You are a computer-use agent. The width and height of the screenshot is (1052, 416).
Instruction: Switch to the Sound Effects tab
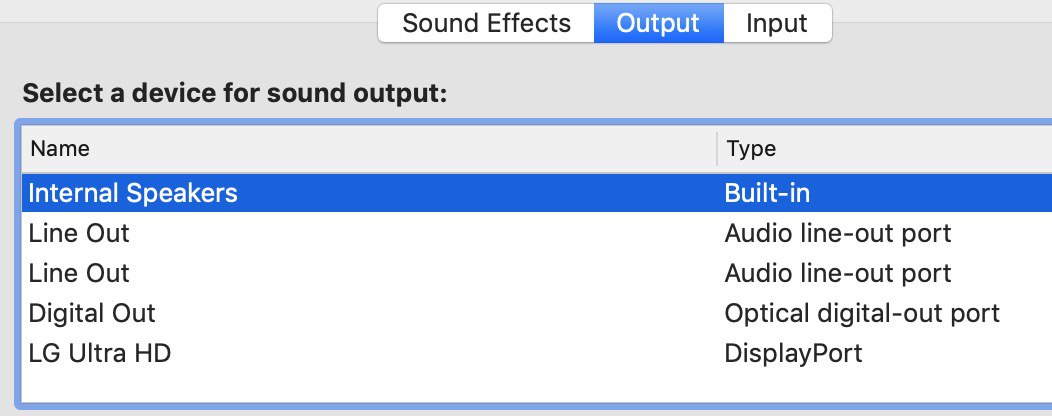(486, 23)
